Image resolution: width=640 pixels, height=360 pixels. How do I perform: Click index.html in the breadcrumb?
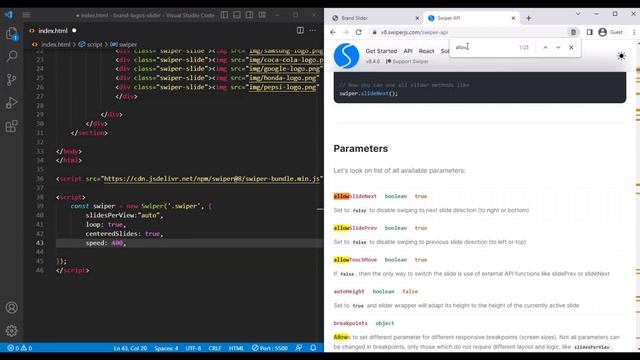pos(56,44)
